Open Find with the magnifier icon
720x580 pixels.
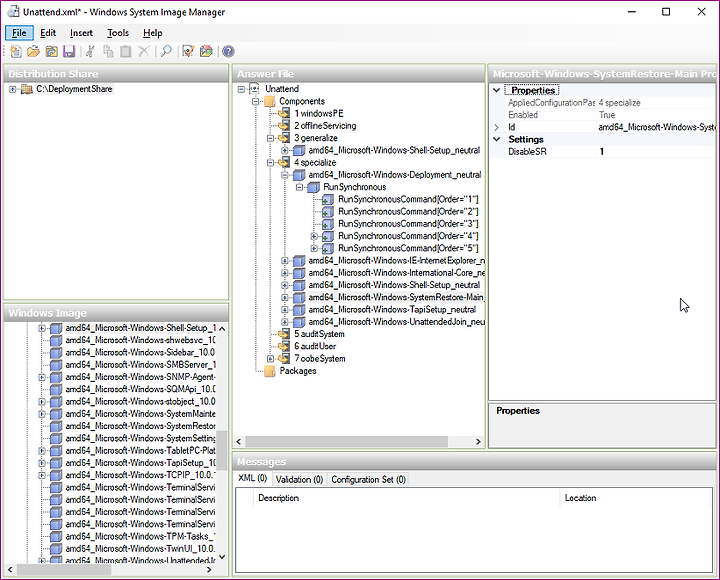166,51
